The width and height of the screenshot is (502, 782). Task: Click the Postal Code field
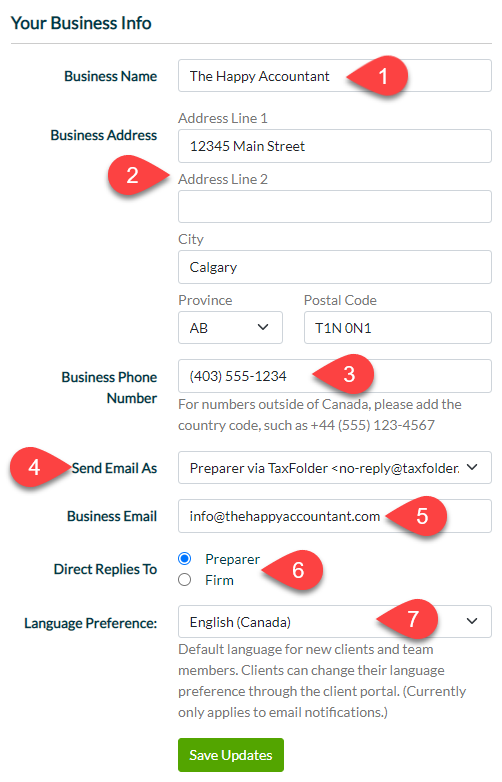(398, 328)
